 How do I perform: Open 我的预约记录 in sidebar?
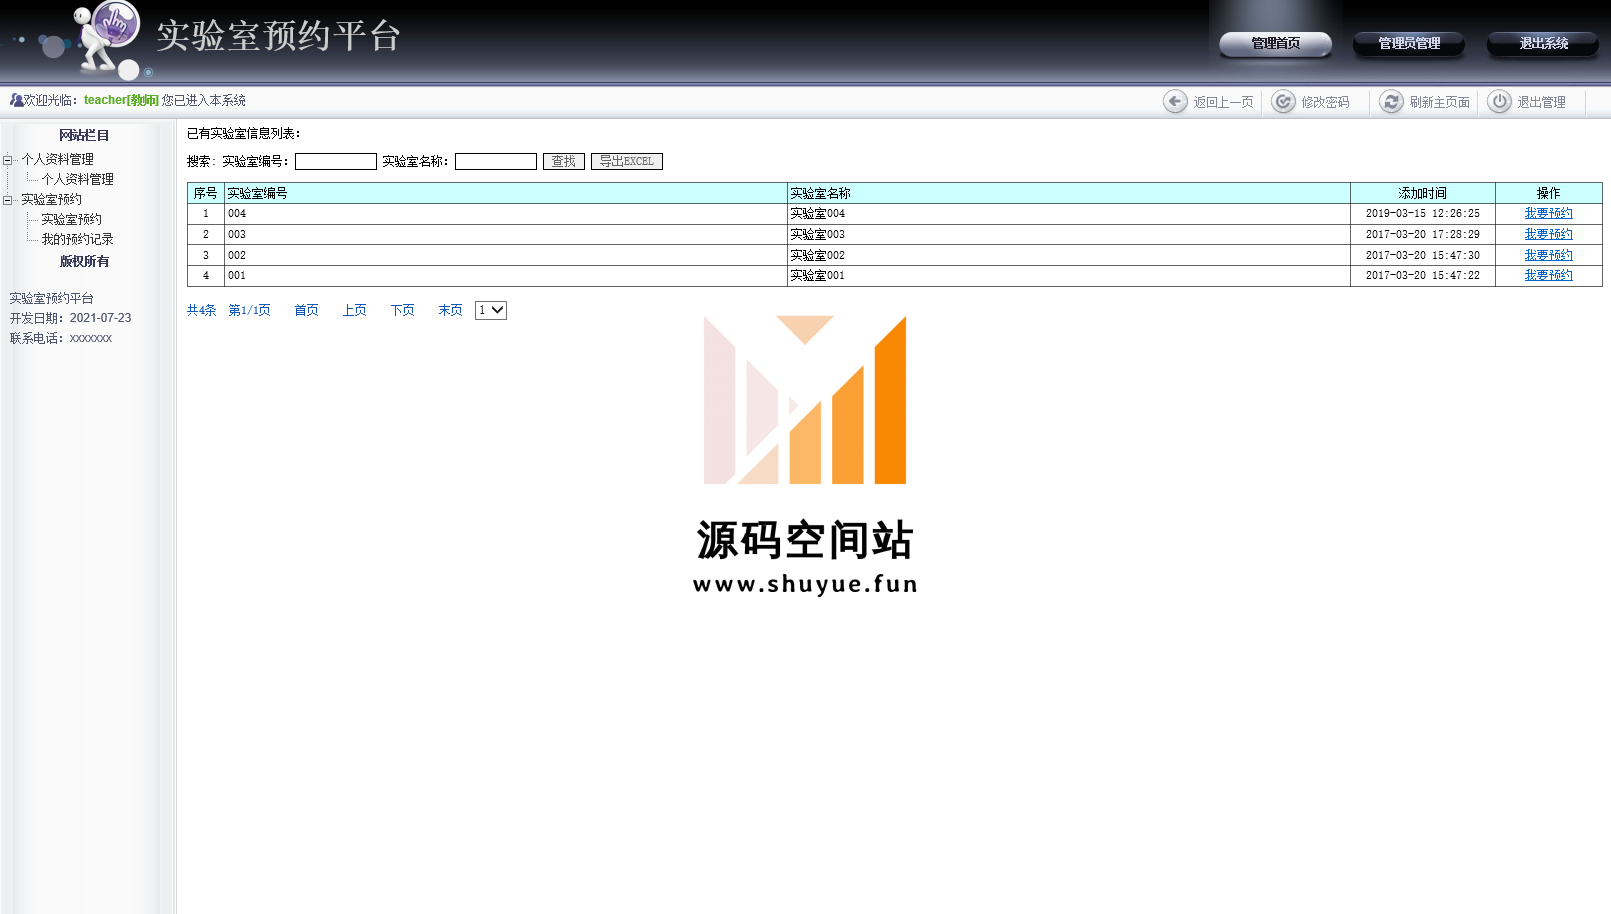pos(77,239)
